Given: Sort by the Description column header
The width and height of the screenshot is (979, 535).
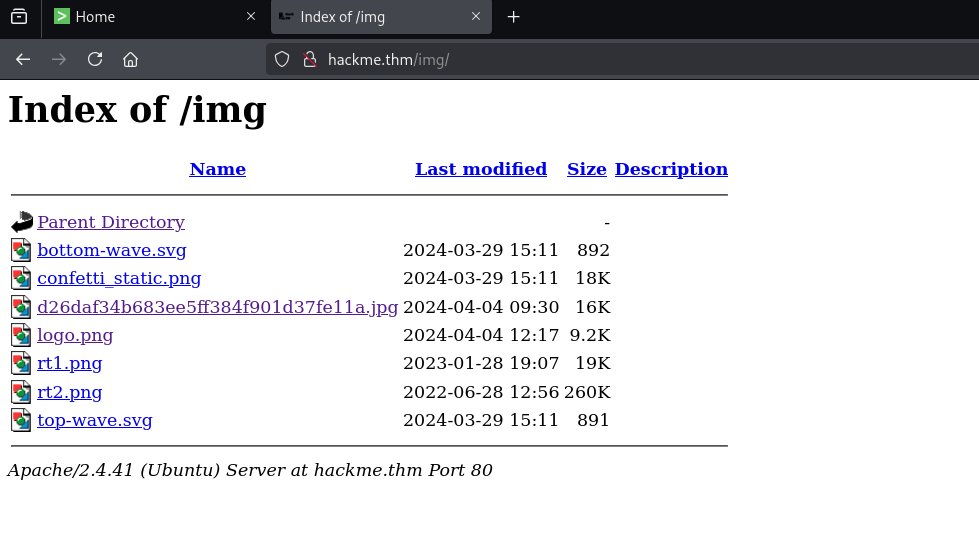Looking at the screenshot, I should [x=671, y=169].
